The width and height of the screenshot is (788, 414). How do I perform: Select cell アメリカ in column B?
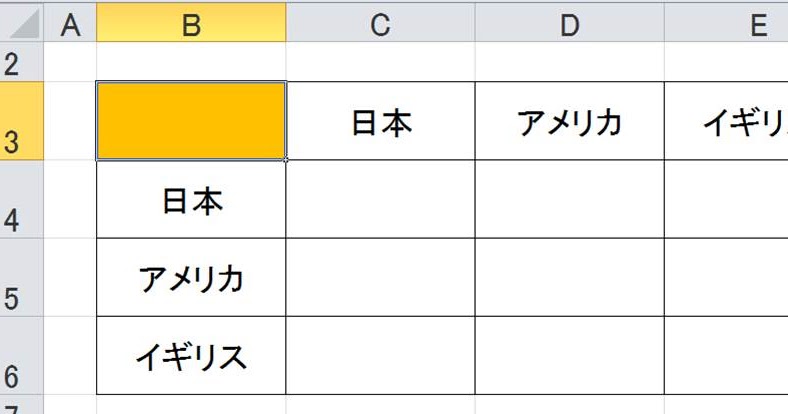pyautogui.click(x=191, y=277)
